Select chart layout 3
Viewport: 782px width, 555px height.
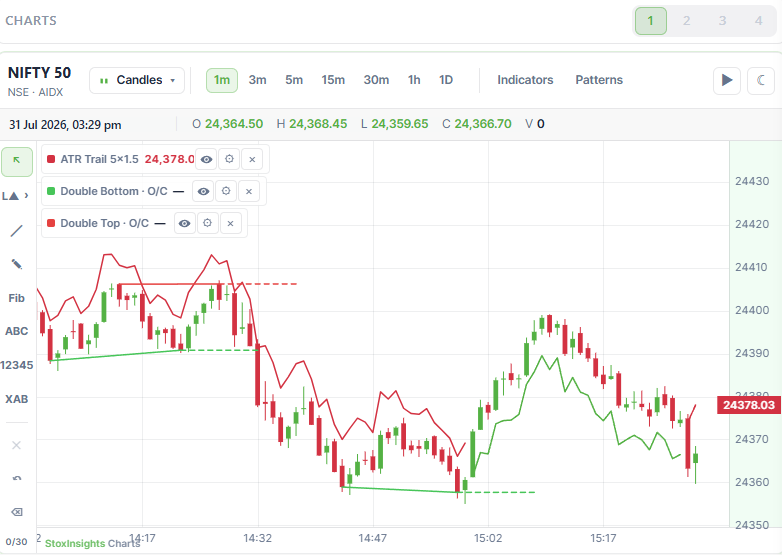pyautogui.click(x=723, y=21)
